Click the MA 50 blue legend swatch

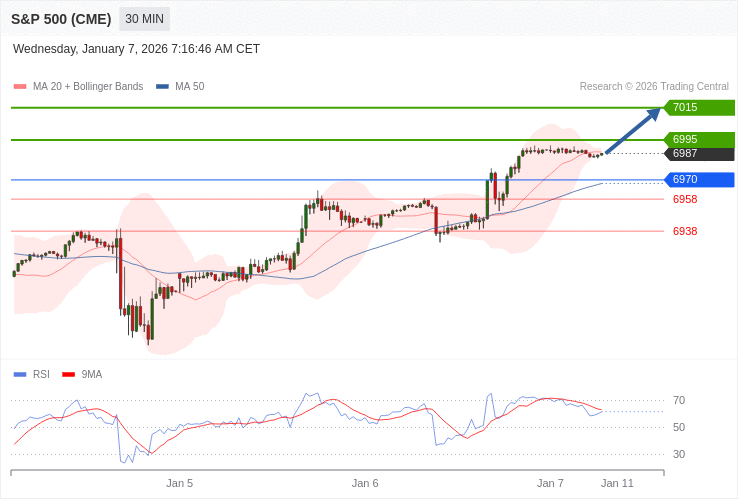(x=162, y=87)
